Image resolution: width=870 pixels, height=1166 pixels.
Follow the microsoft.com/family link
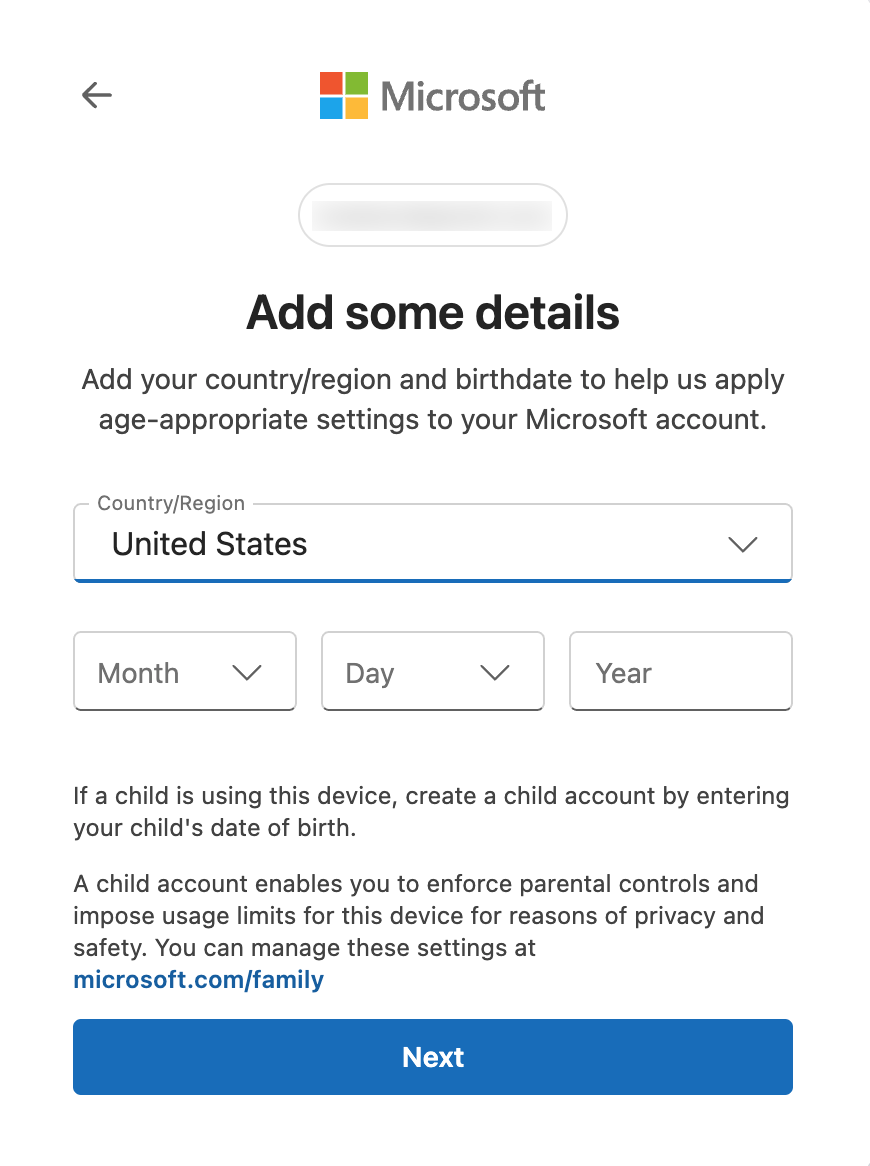click(x=198, y=979)
